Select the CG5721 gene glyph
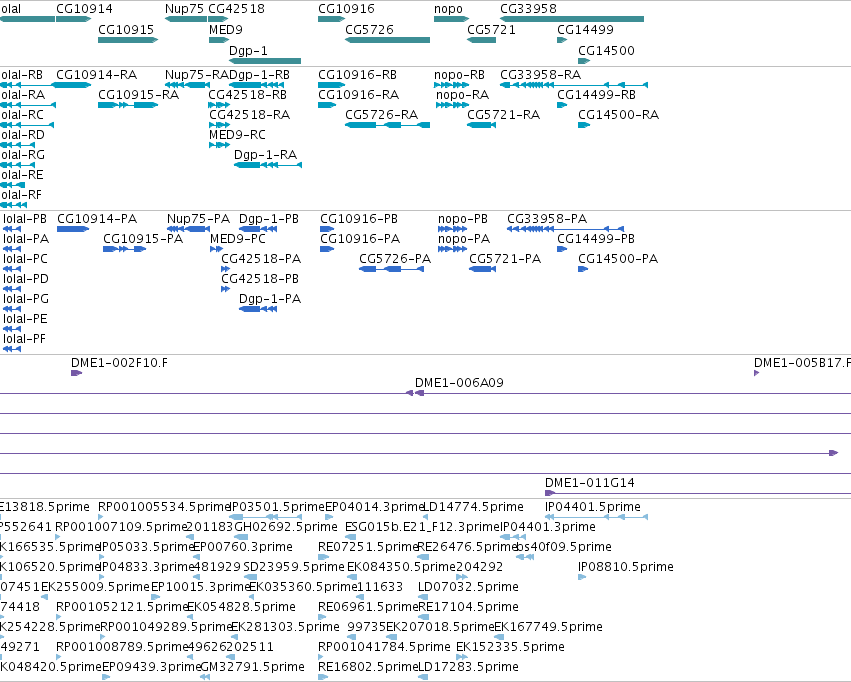The width and height of the screenshot is (851, 682). click(481, 40)
